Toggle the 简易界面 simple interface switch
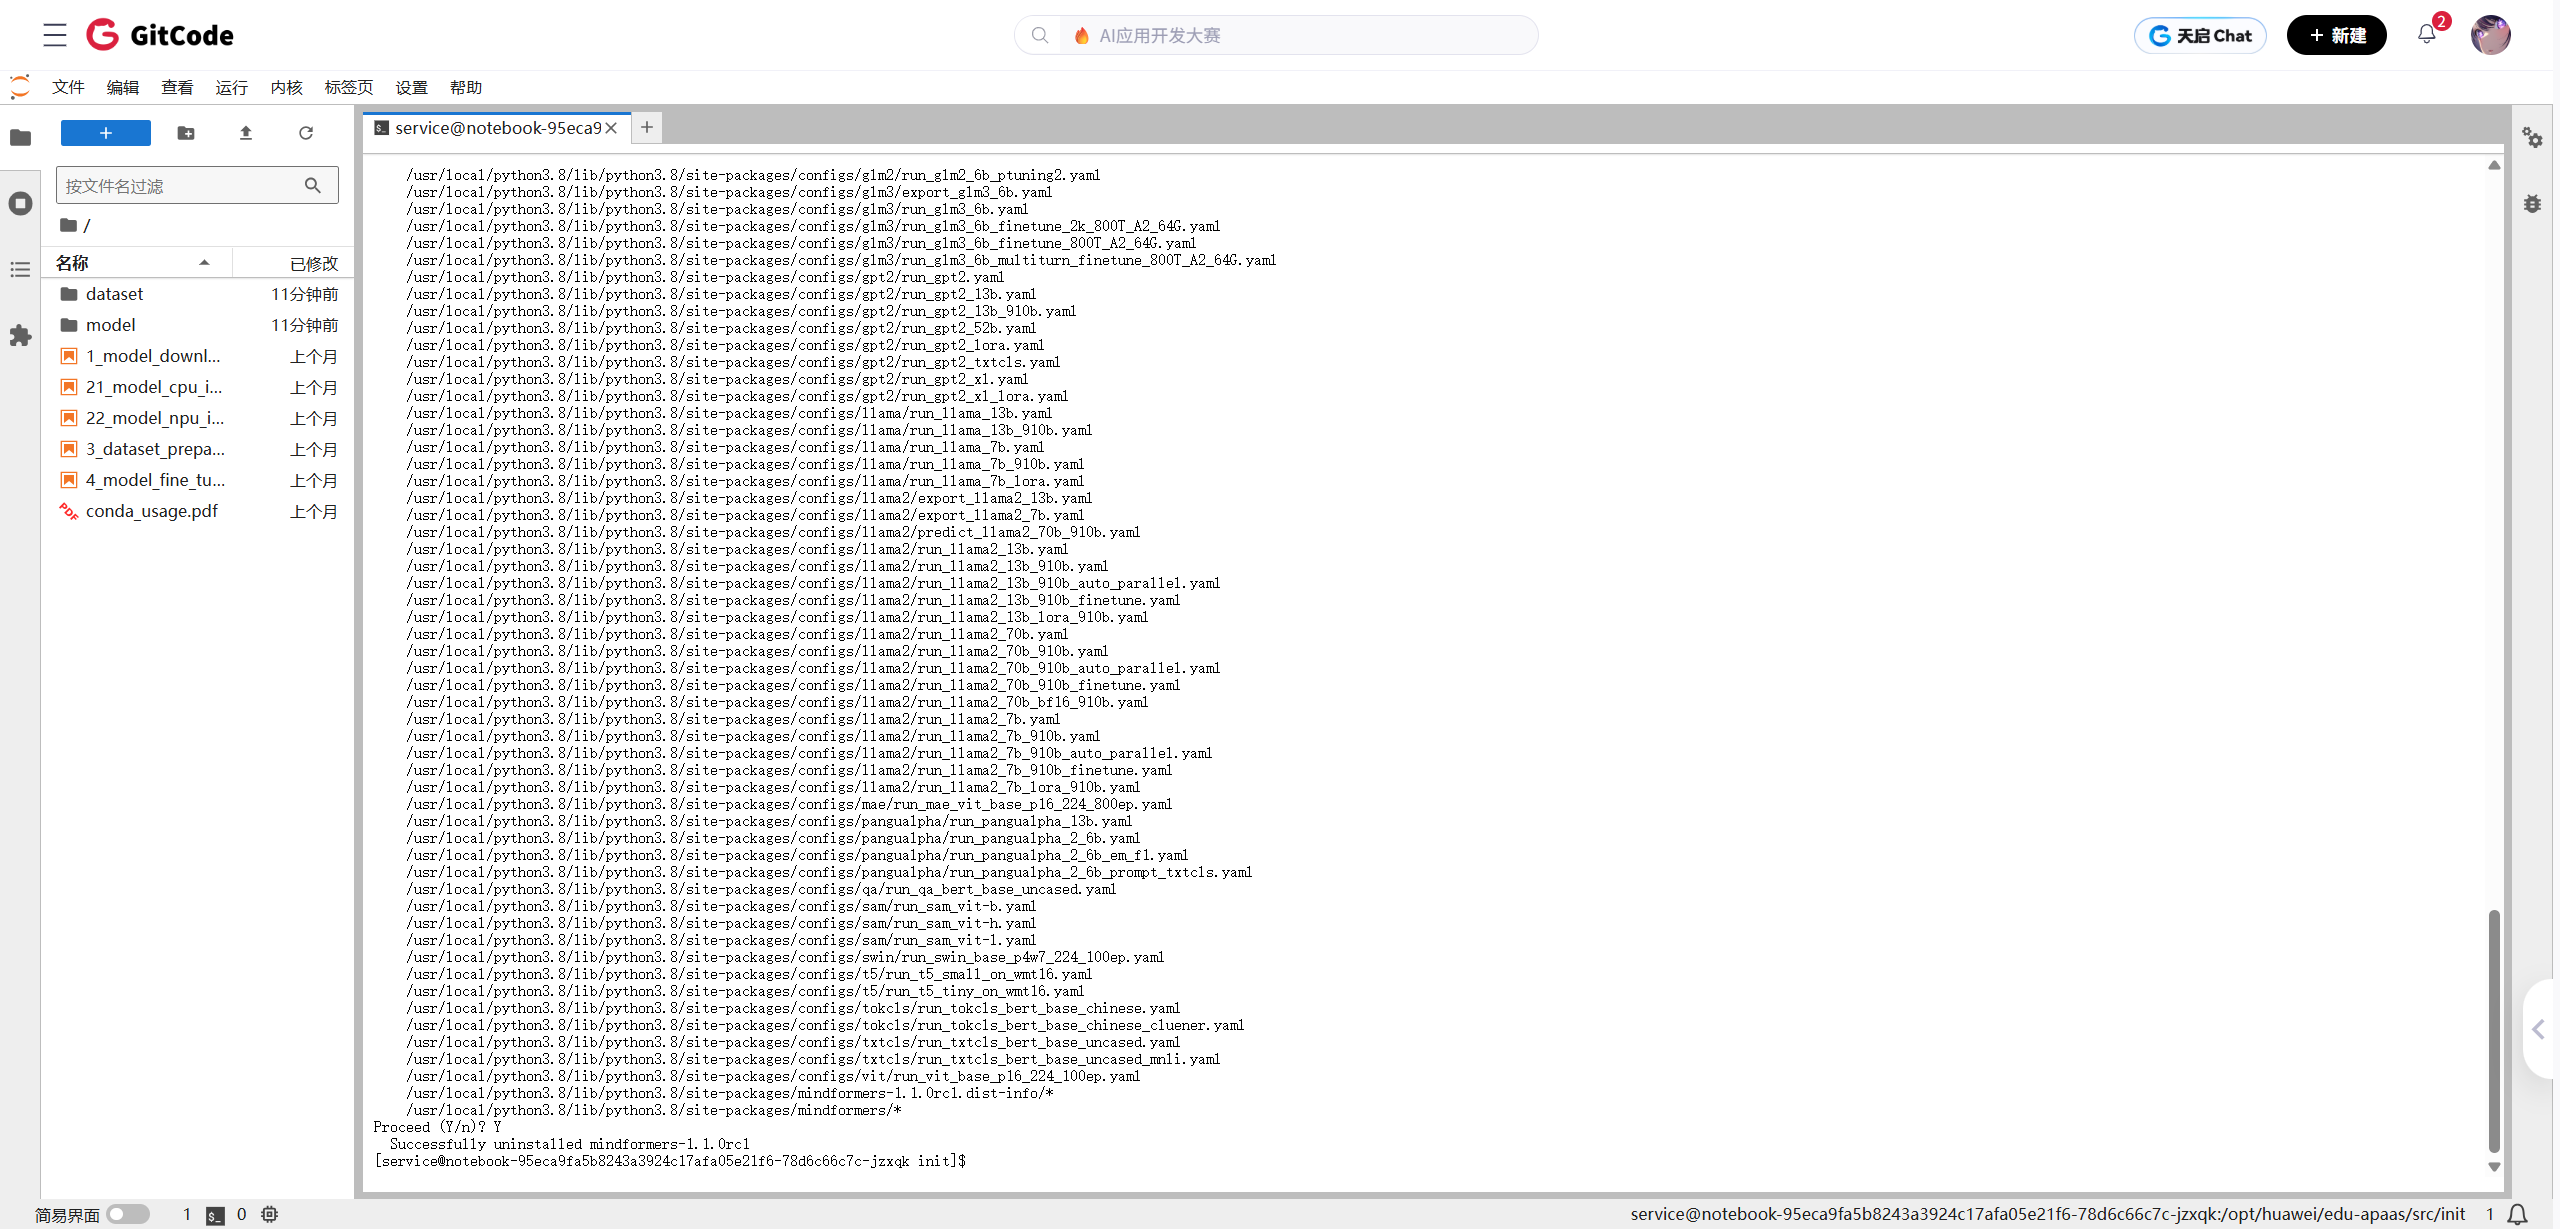 [128, 1214]
